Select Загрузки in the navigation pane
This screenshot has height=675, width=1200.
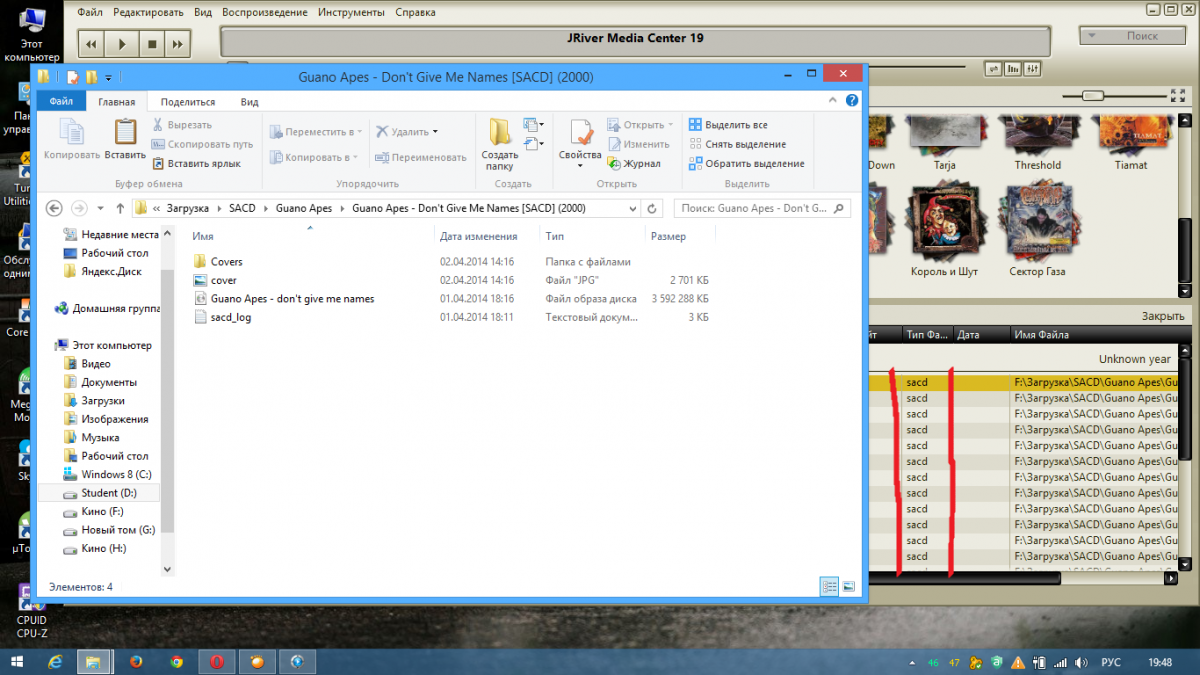pyautogui.click(x=103, y=400)
